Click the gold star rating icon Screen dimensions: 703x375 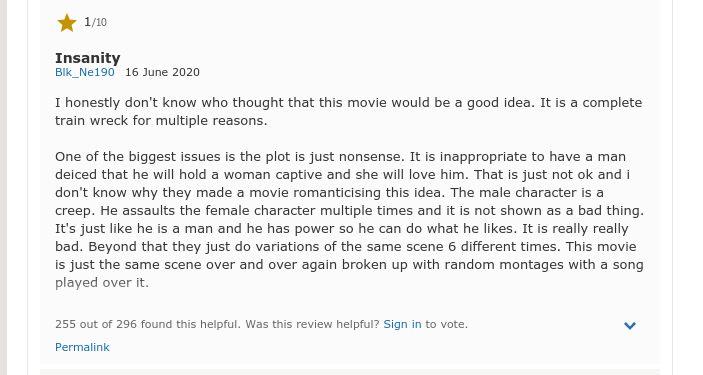point(67,23)
